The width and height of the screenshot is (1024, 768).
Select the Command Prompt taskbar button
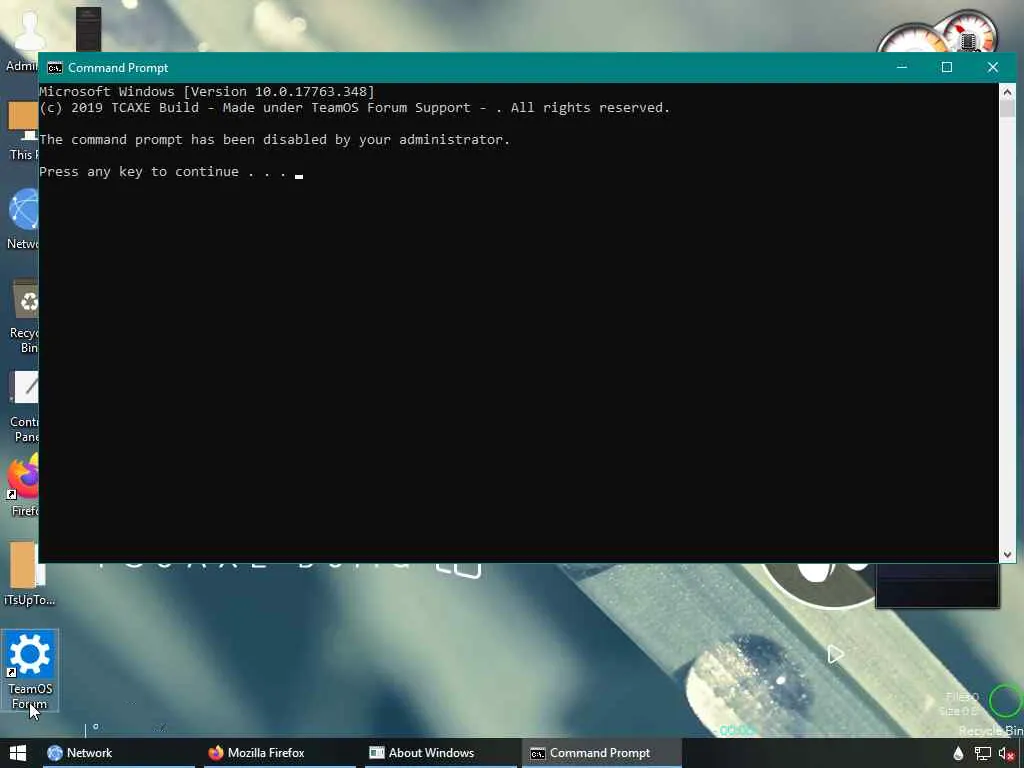pyautogui.click(x=601, y=753)
